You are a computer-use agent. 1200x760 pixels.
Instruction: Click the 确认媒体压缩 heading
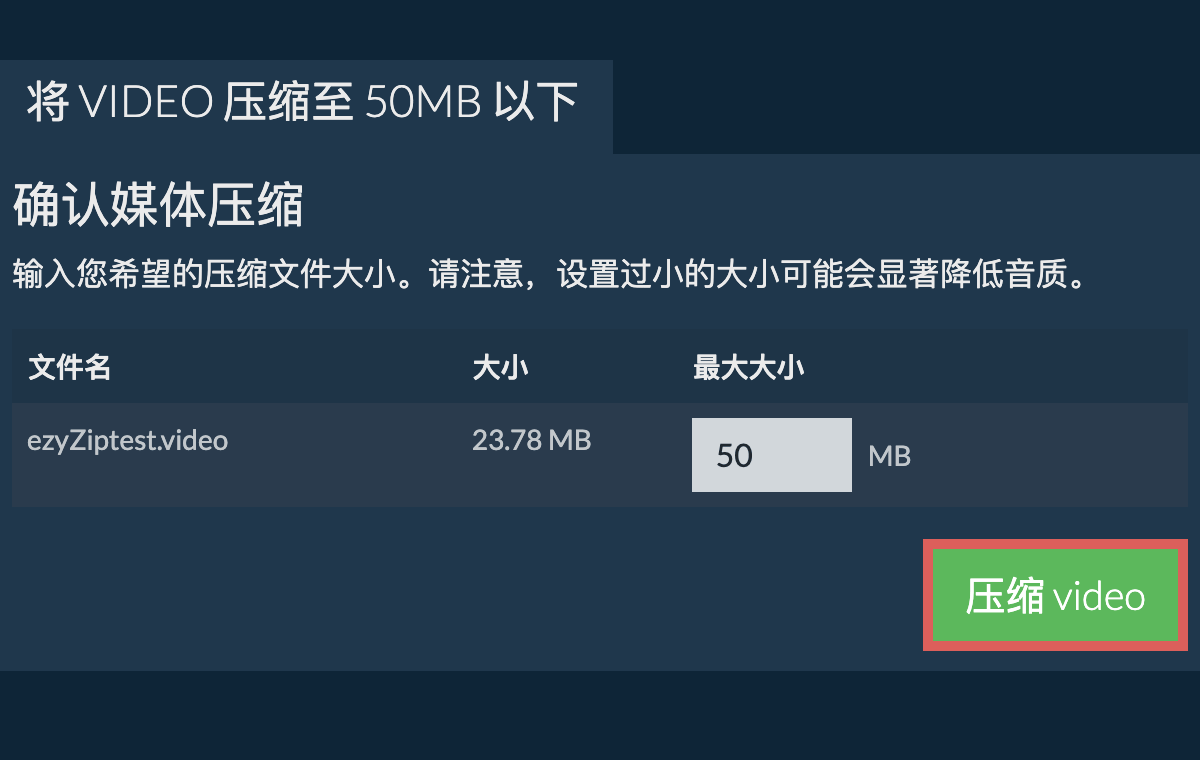158,207
